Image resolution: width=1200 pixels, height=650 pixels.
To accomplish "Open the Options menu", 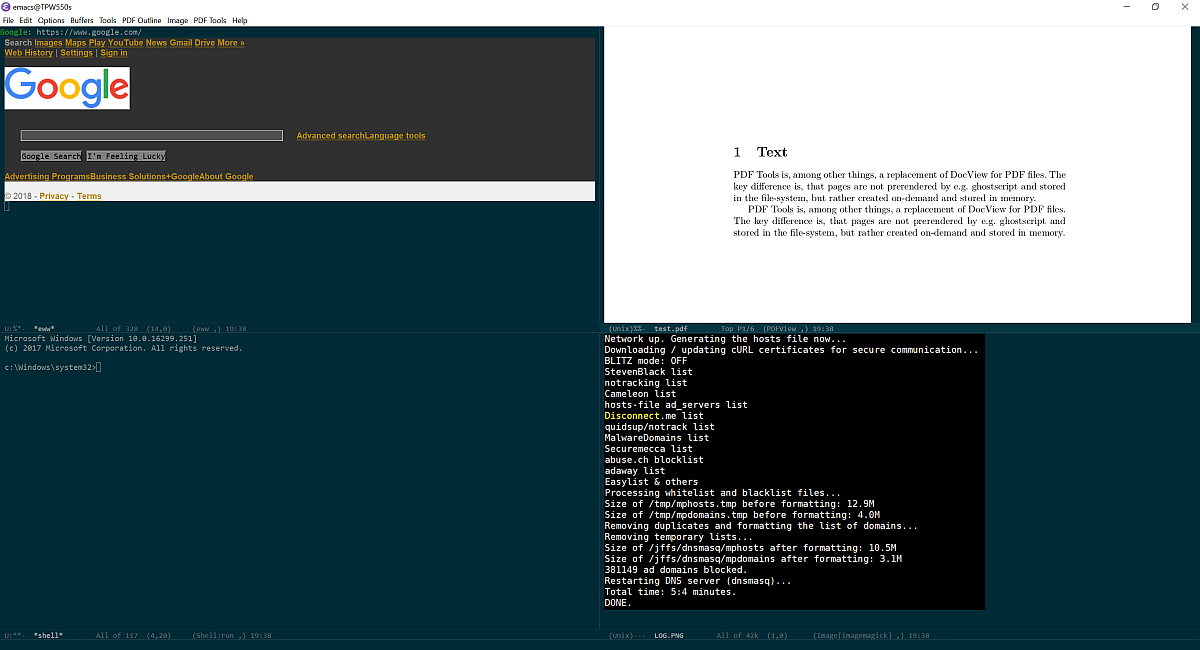I will [x=51, y=20].
